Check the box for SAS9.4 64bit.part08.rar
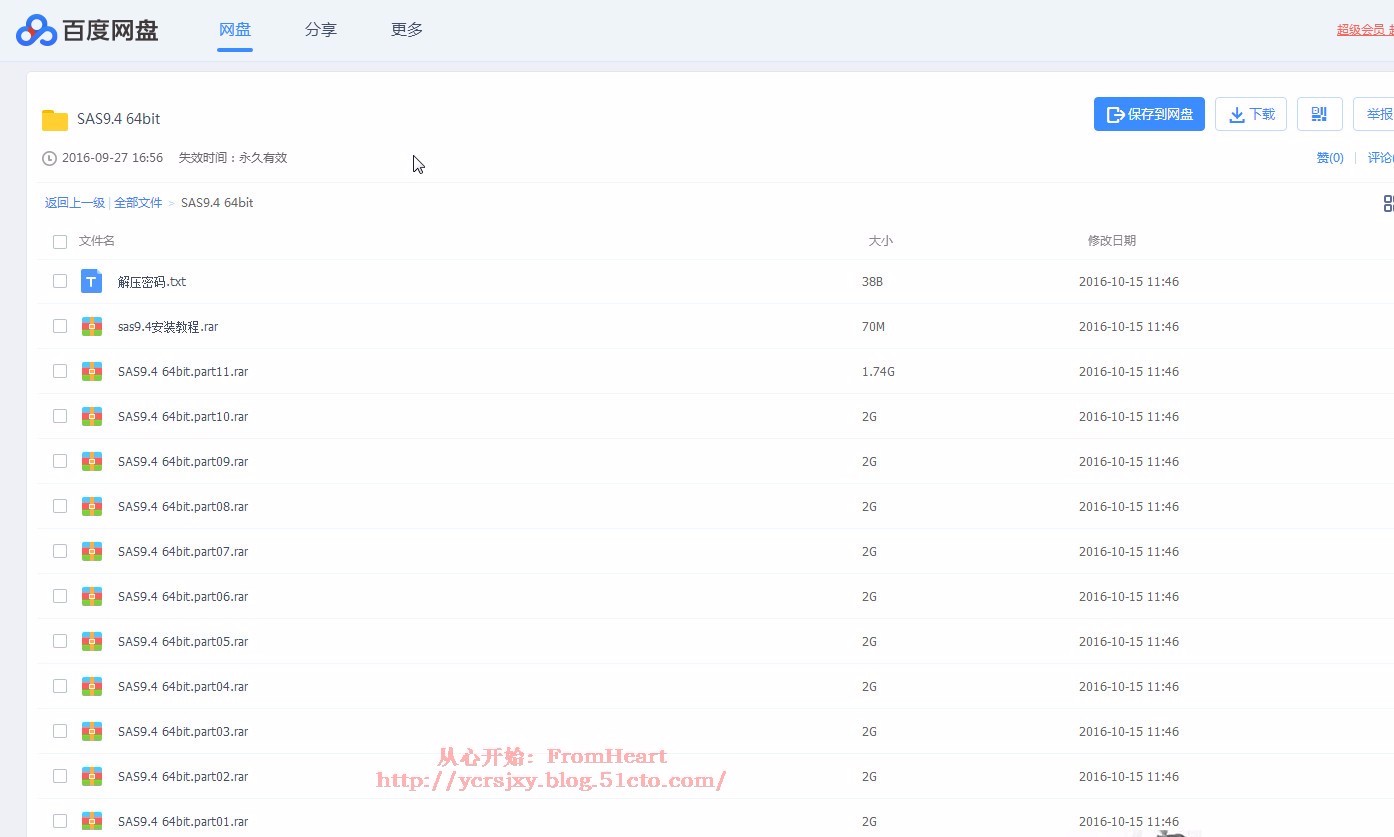This screenshot has width=1394, height=837. coord(60,506)
